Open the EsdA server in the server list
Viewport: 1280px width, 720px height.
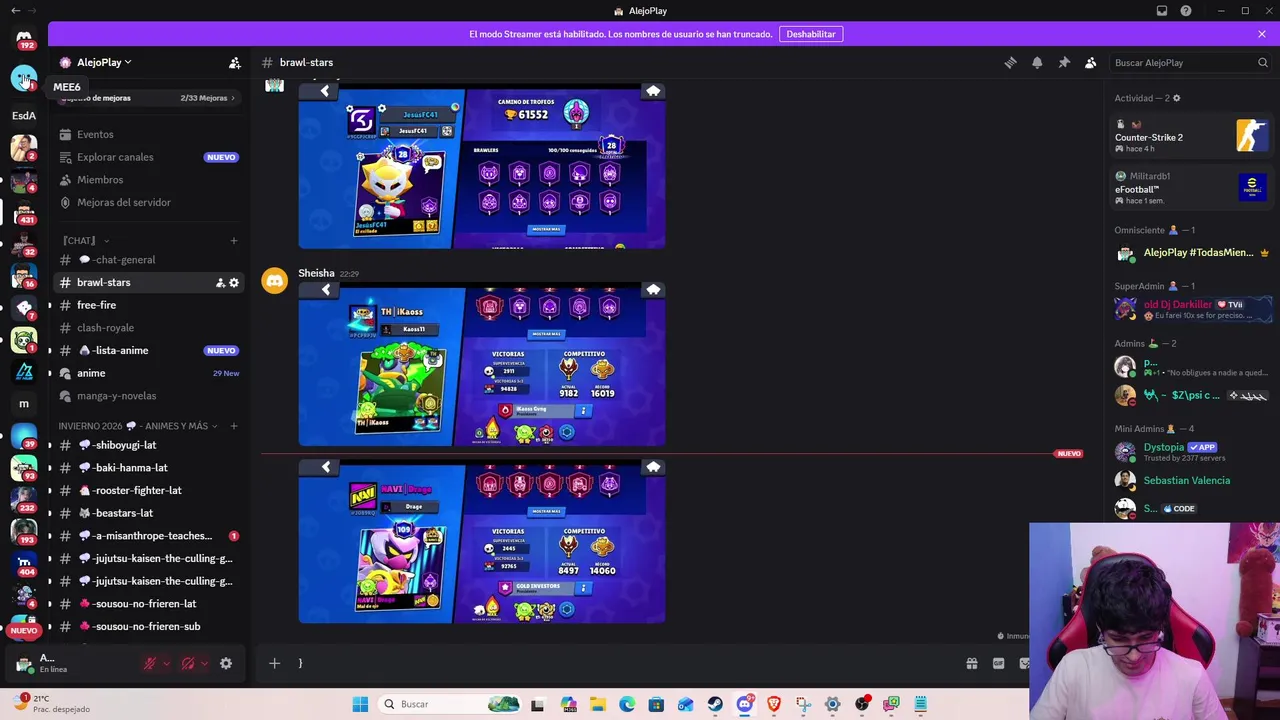24,115
